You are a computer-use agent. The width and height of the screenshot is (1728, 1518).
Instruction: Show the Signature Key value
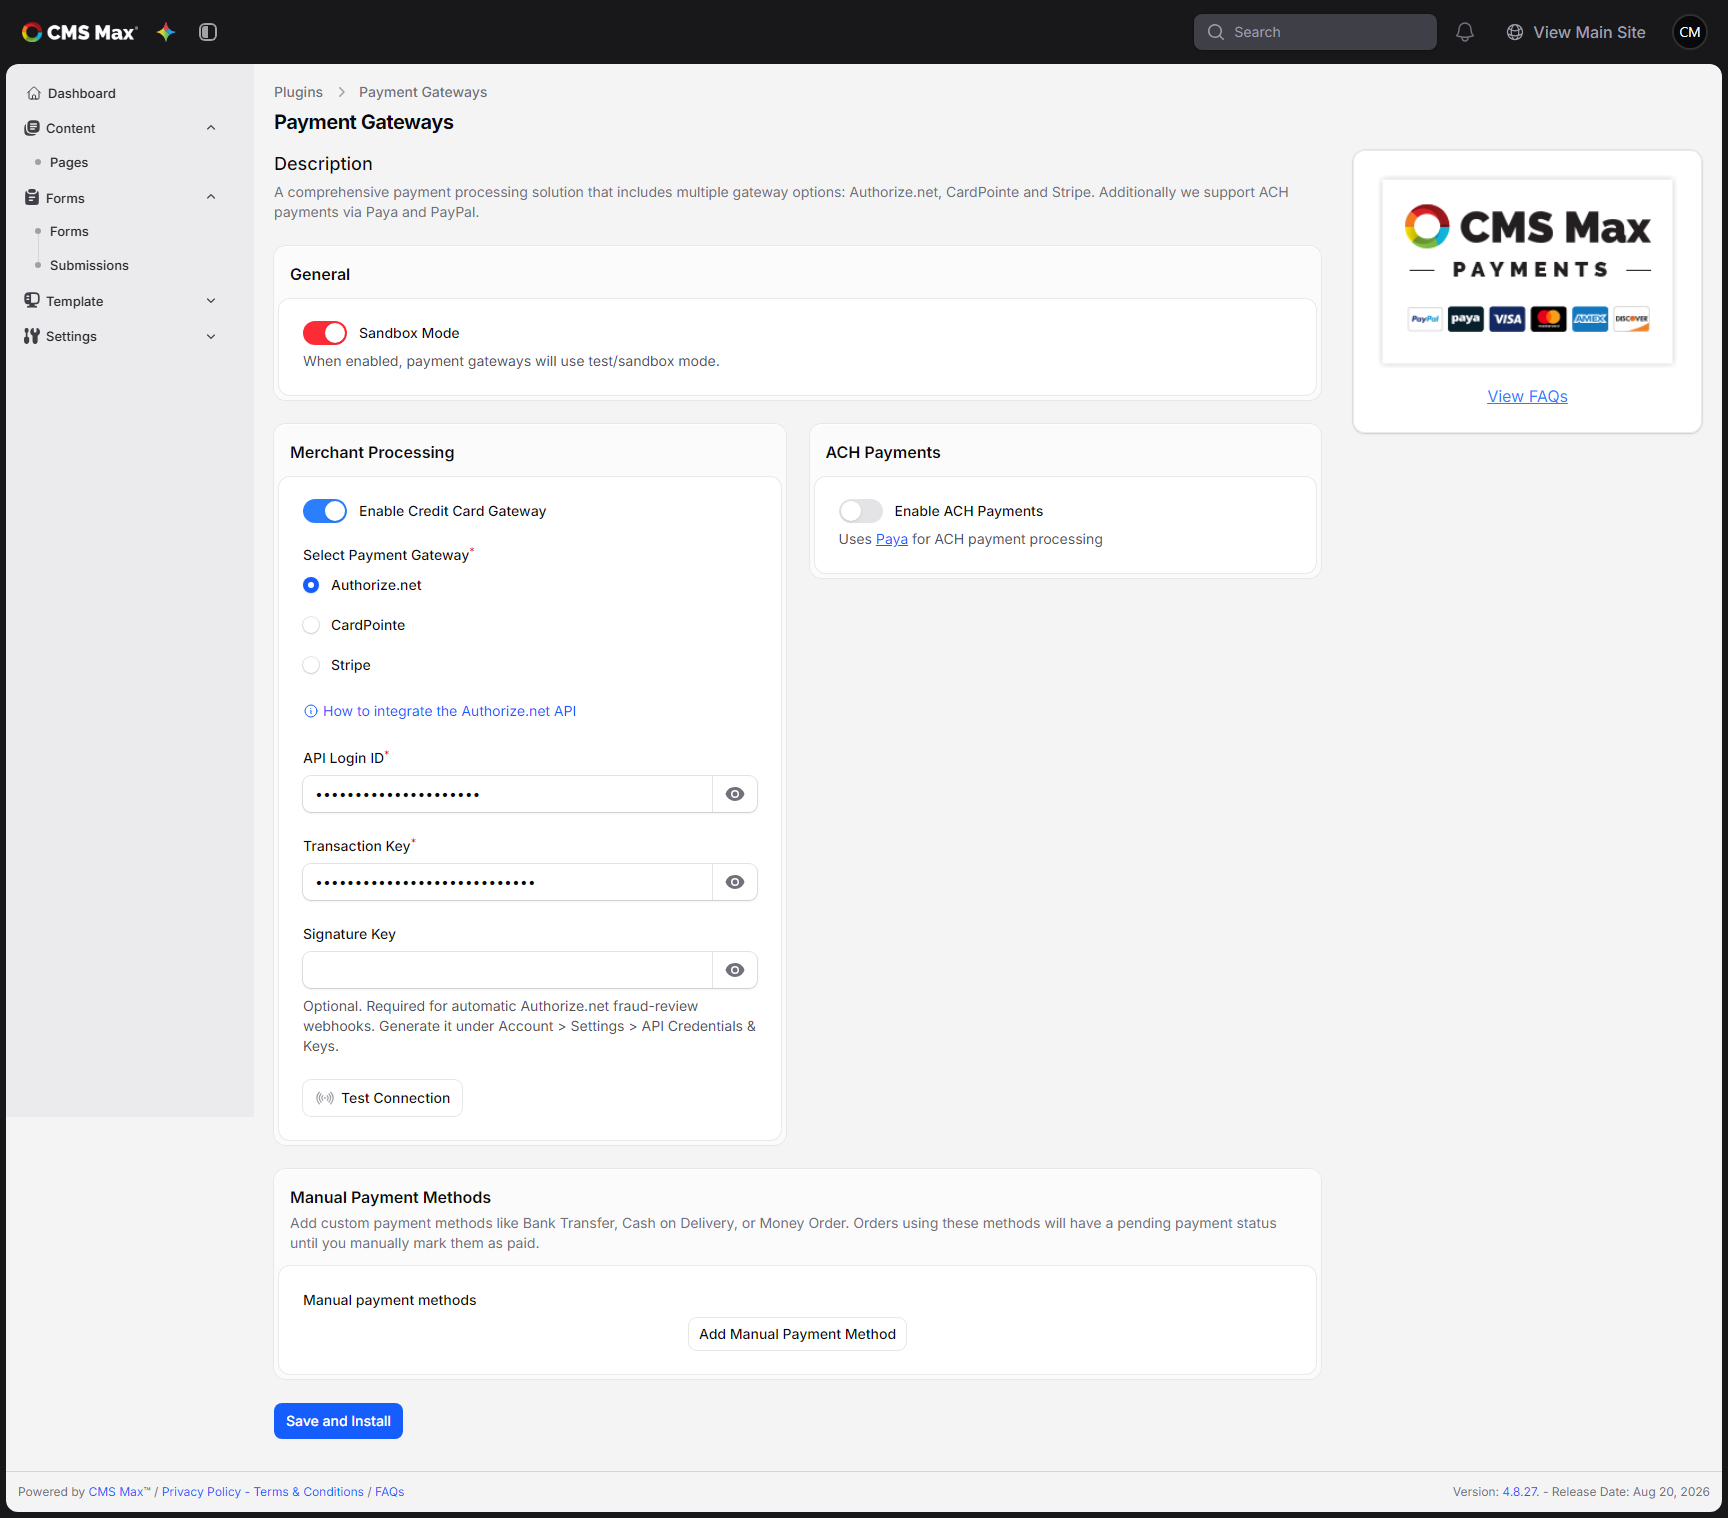coord(735,970)
